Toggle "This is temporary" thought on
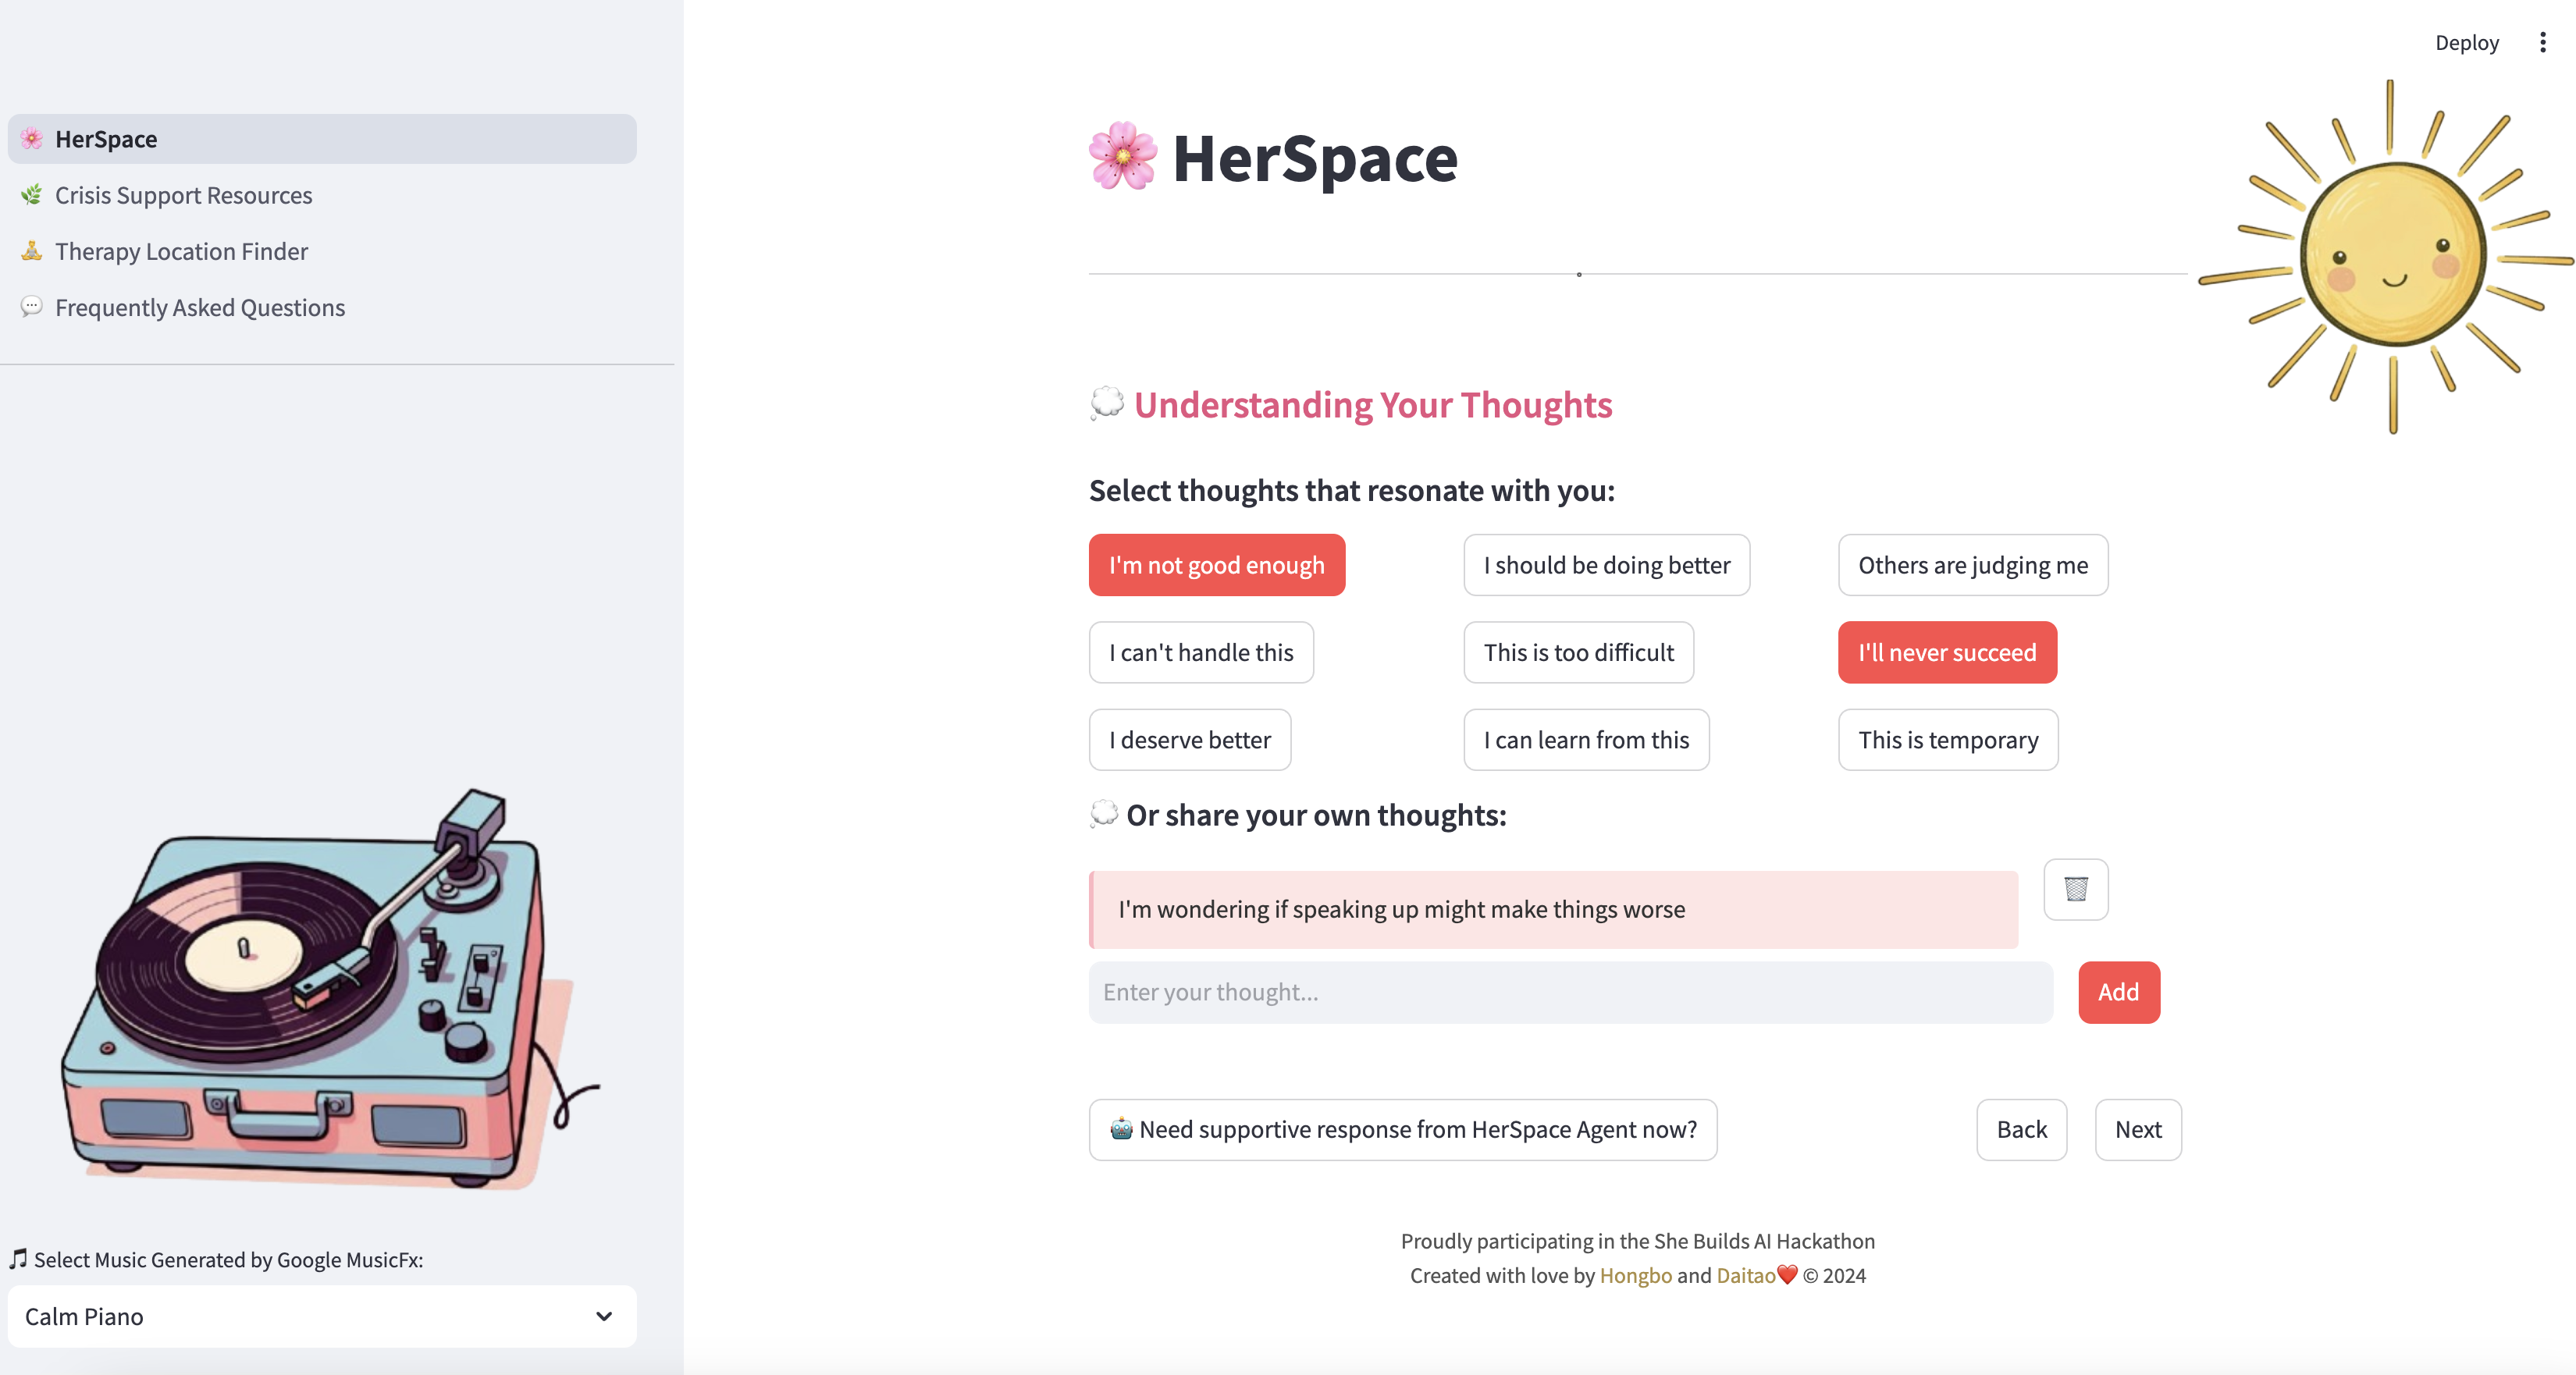This screenshot has width=2576, height=1375. [1947, 740]
